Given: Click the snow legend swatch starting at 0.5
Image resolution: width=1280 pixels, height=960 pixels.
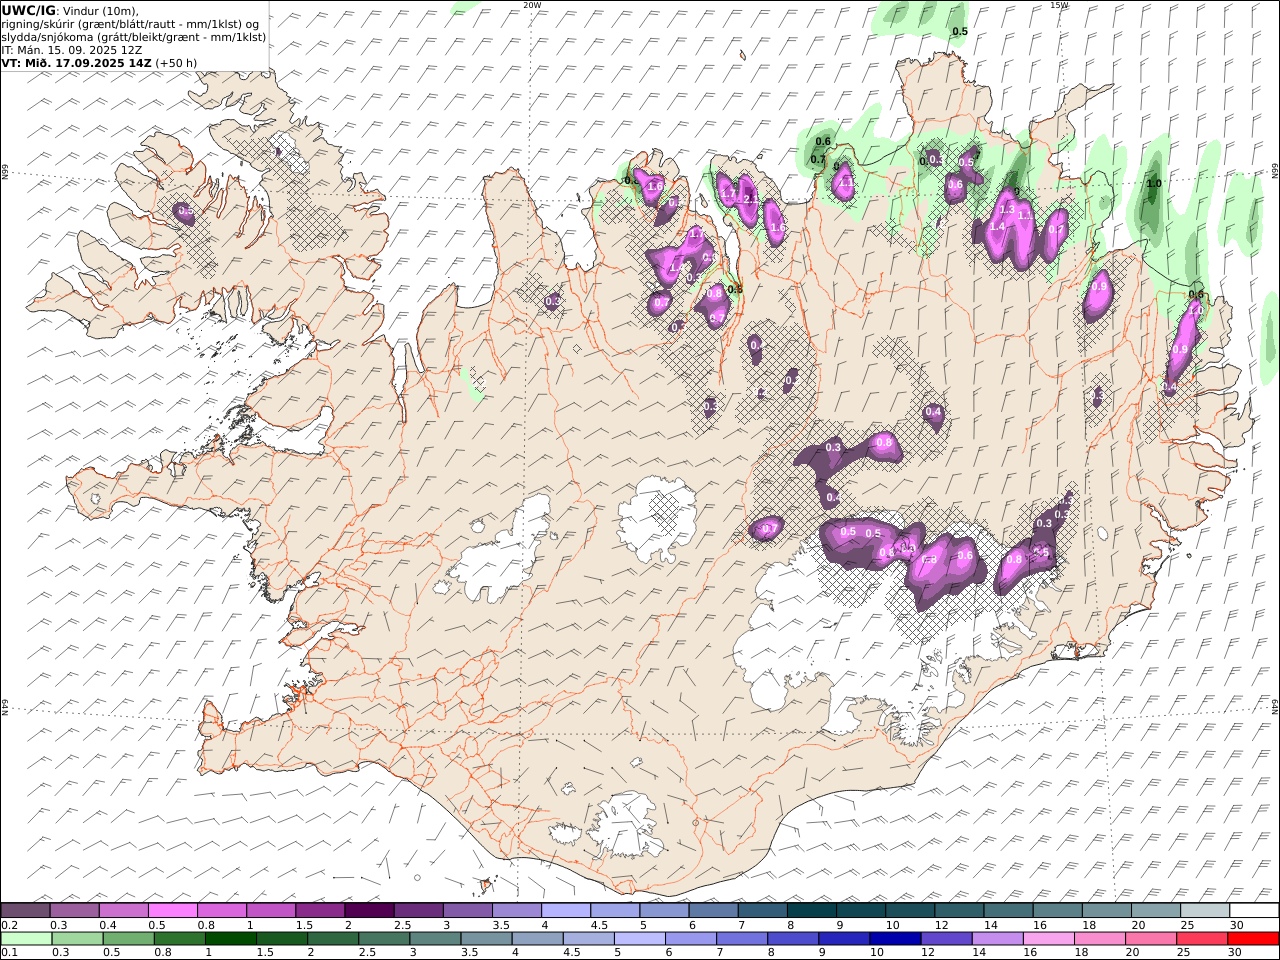Looking at the screenshot, I should [172, 911].
